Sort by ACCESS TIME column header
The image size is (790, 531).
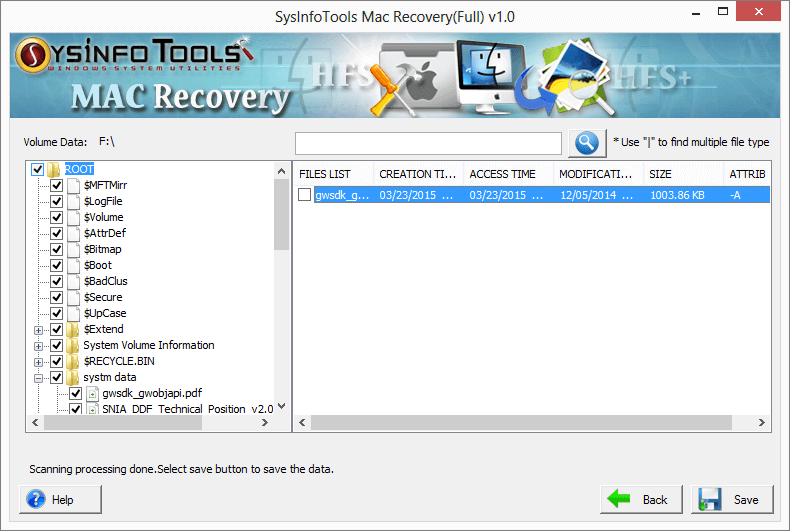tap(508, 174)
